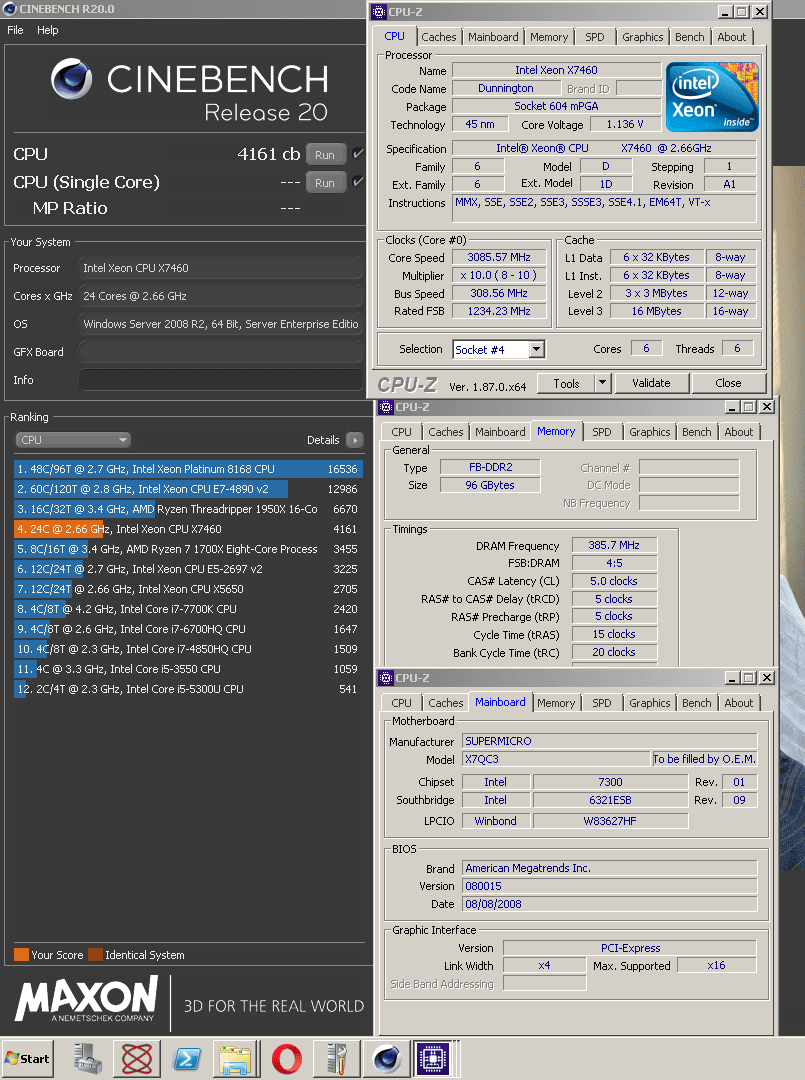Image resolution: width=805 pixels, height=1080 pixels.
Task: Select ranking entry Ryzen Threadripper 1950X
Action: 188,509
